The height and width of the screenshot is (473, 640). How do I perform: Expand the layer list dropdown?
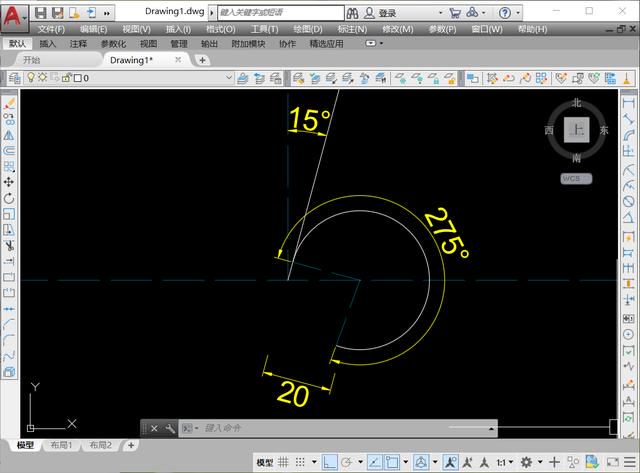229,77
